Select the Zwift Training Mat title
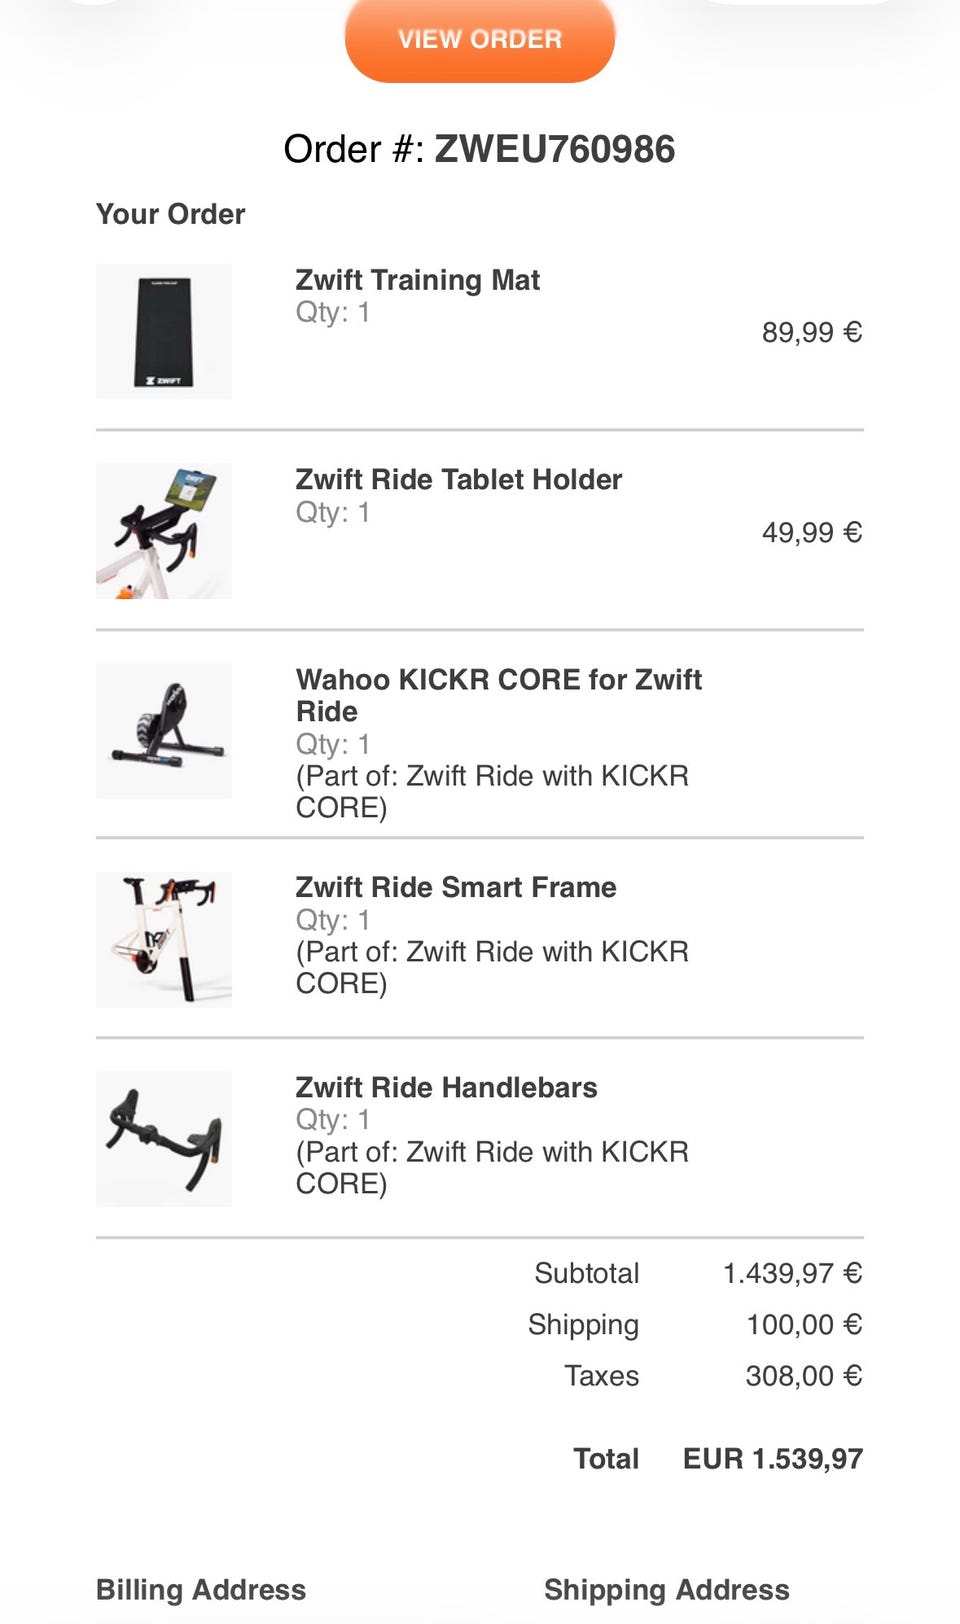 click(417, 280)
